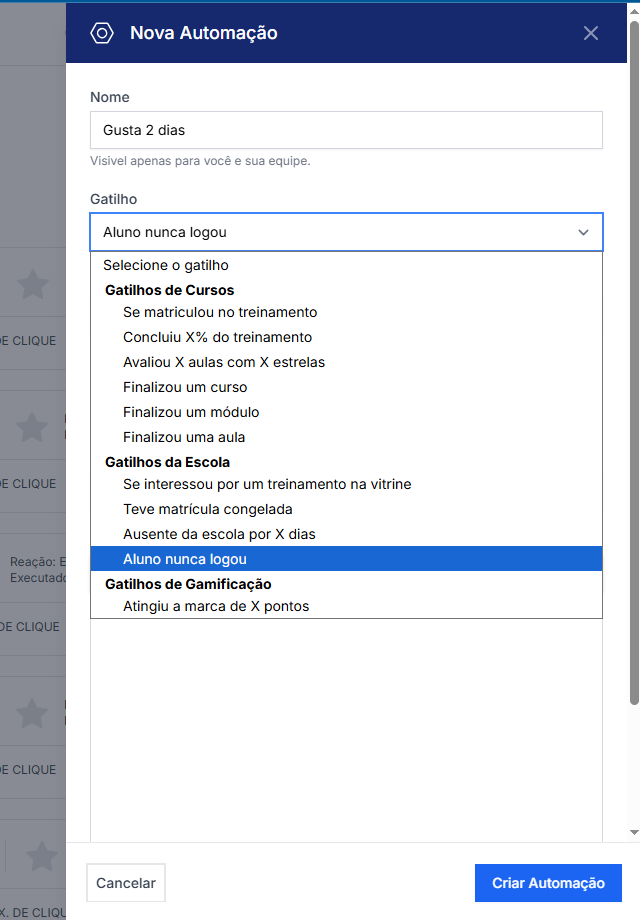Choose 'Se interessou por um treinamento na vitrine'
The image size is (640, 920).
tap(267, 484)
